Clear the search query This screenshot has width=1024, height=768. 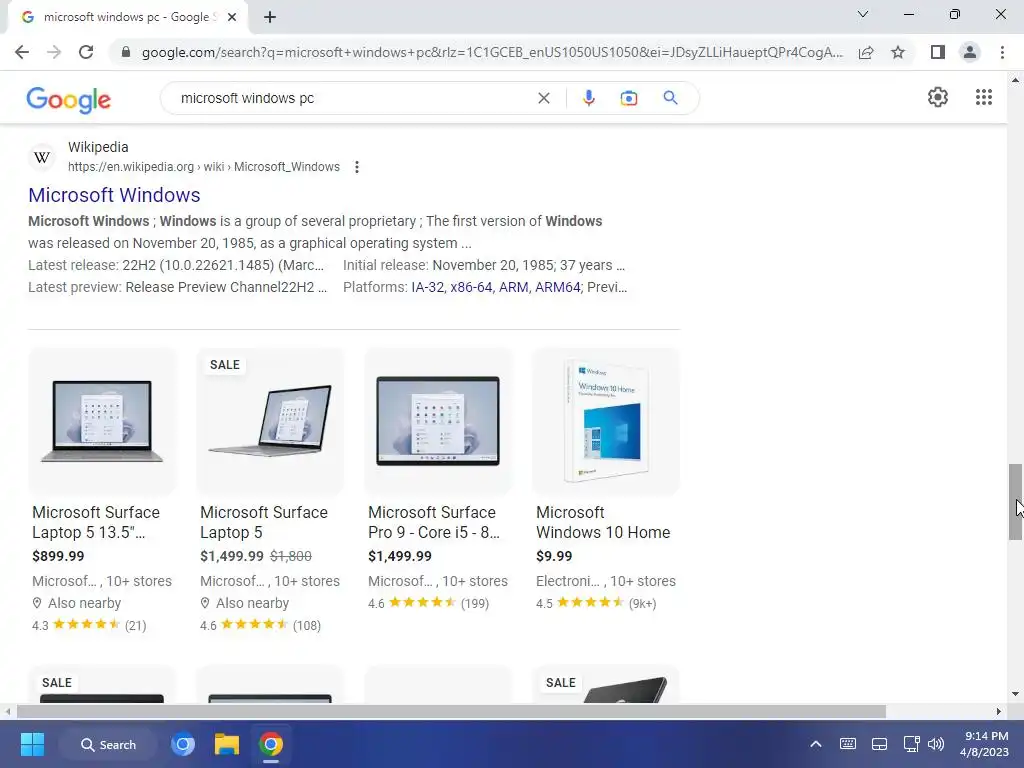[x=543, y=98]
